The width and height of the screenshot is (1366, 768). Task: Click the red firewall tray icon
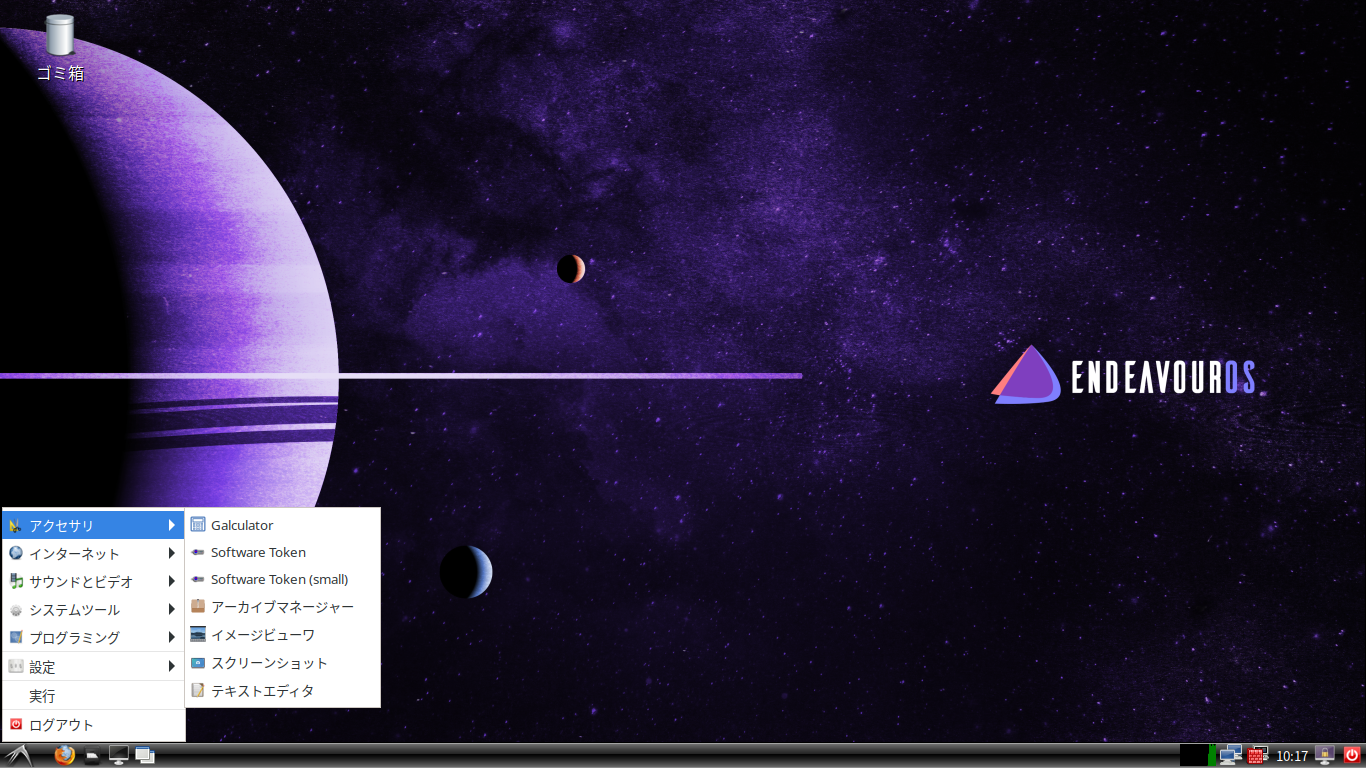(x=1257, y=755)
